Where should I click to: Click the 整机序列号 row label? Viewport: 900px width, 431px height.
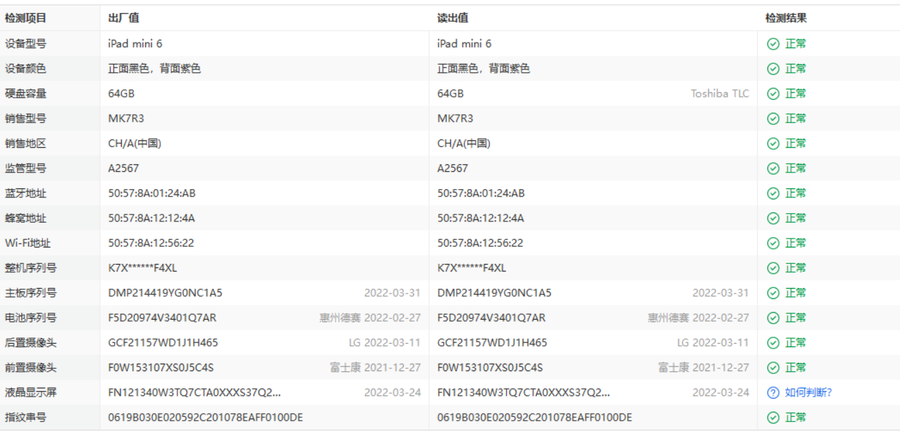[x=31, y=268]
